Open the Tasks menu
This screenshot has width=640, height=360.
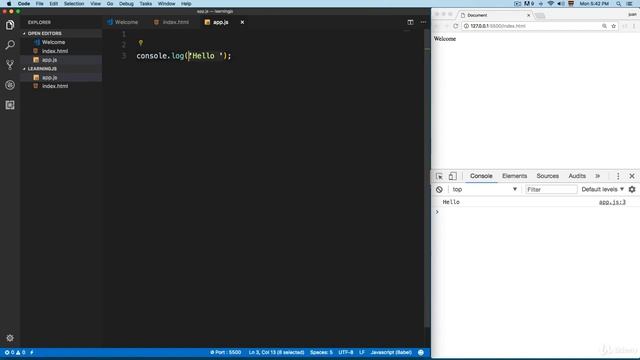(x=145, y=4)
